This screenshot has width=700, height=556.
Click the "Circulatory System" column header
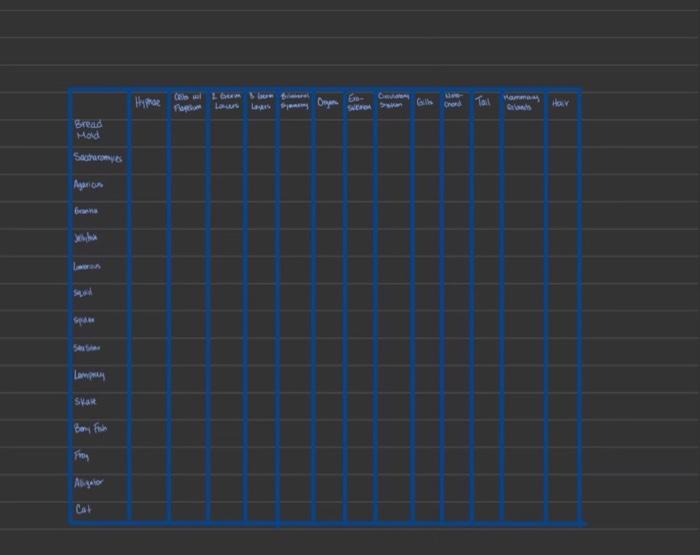[393, 100]
